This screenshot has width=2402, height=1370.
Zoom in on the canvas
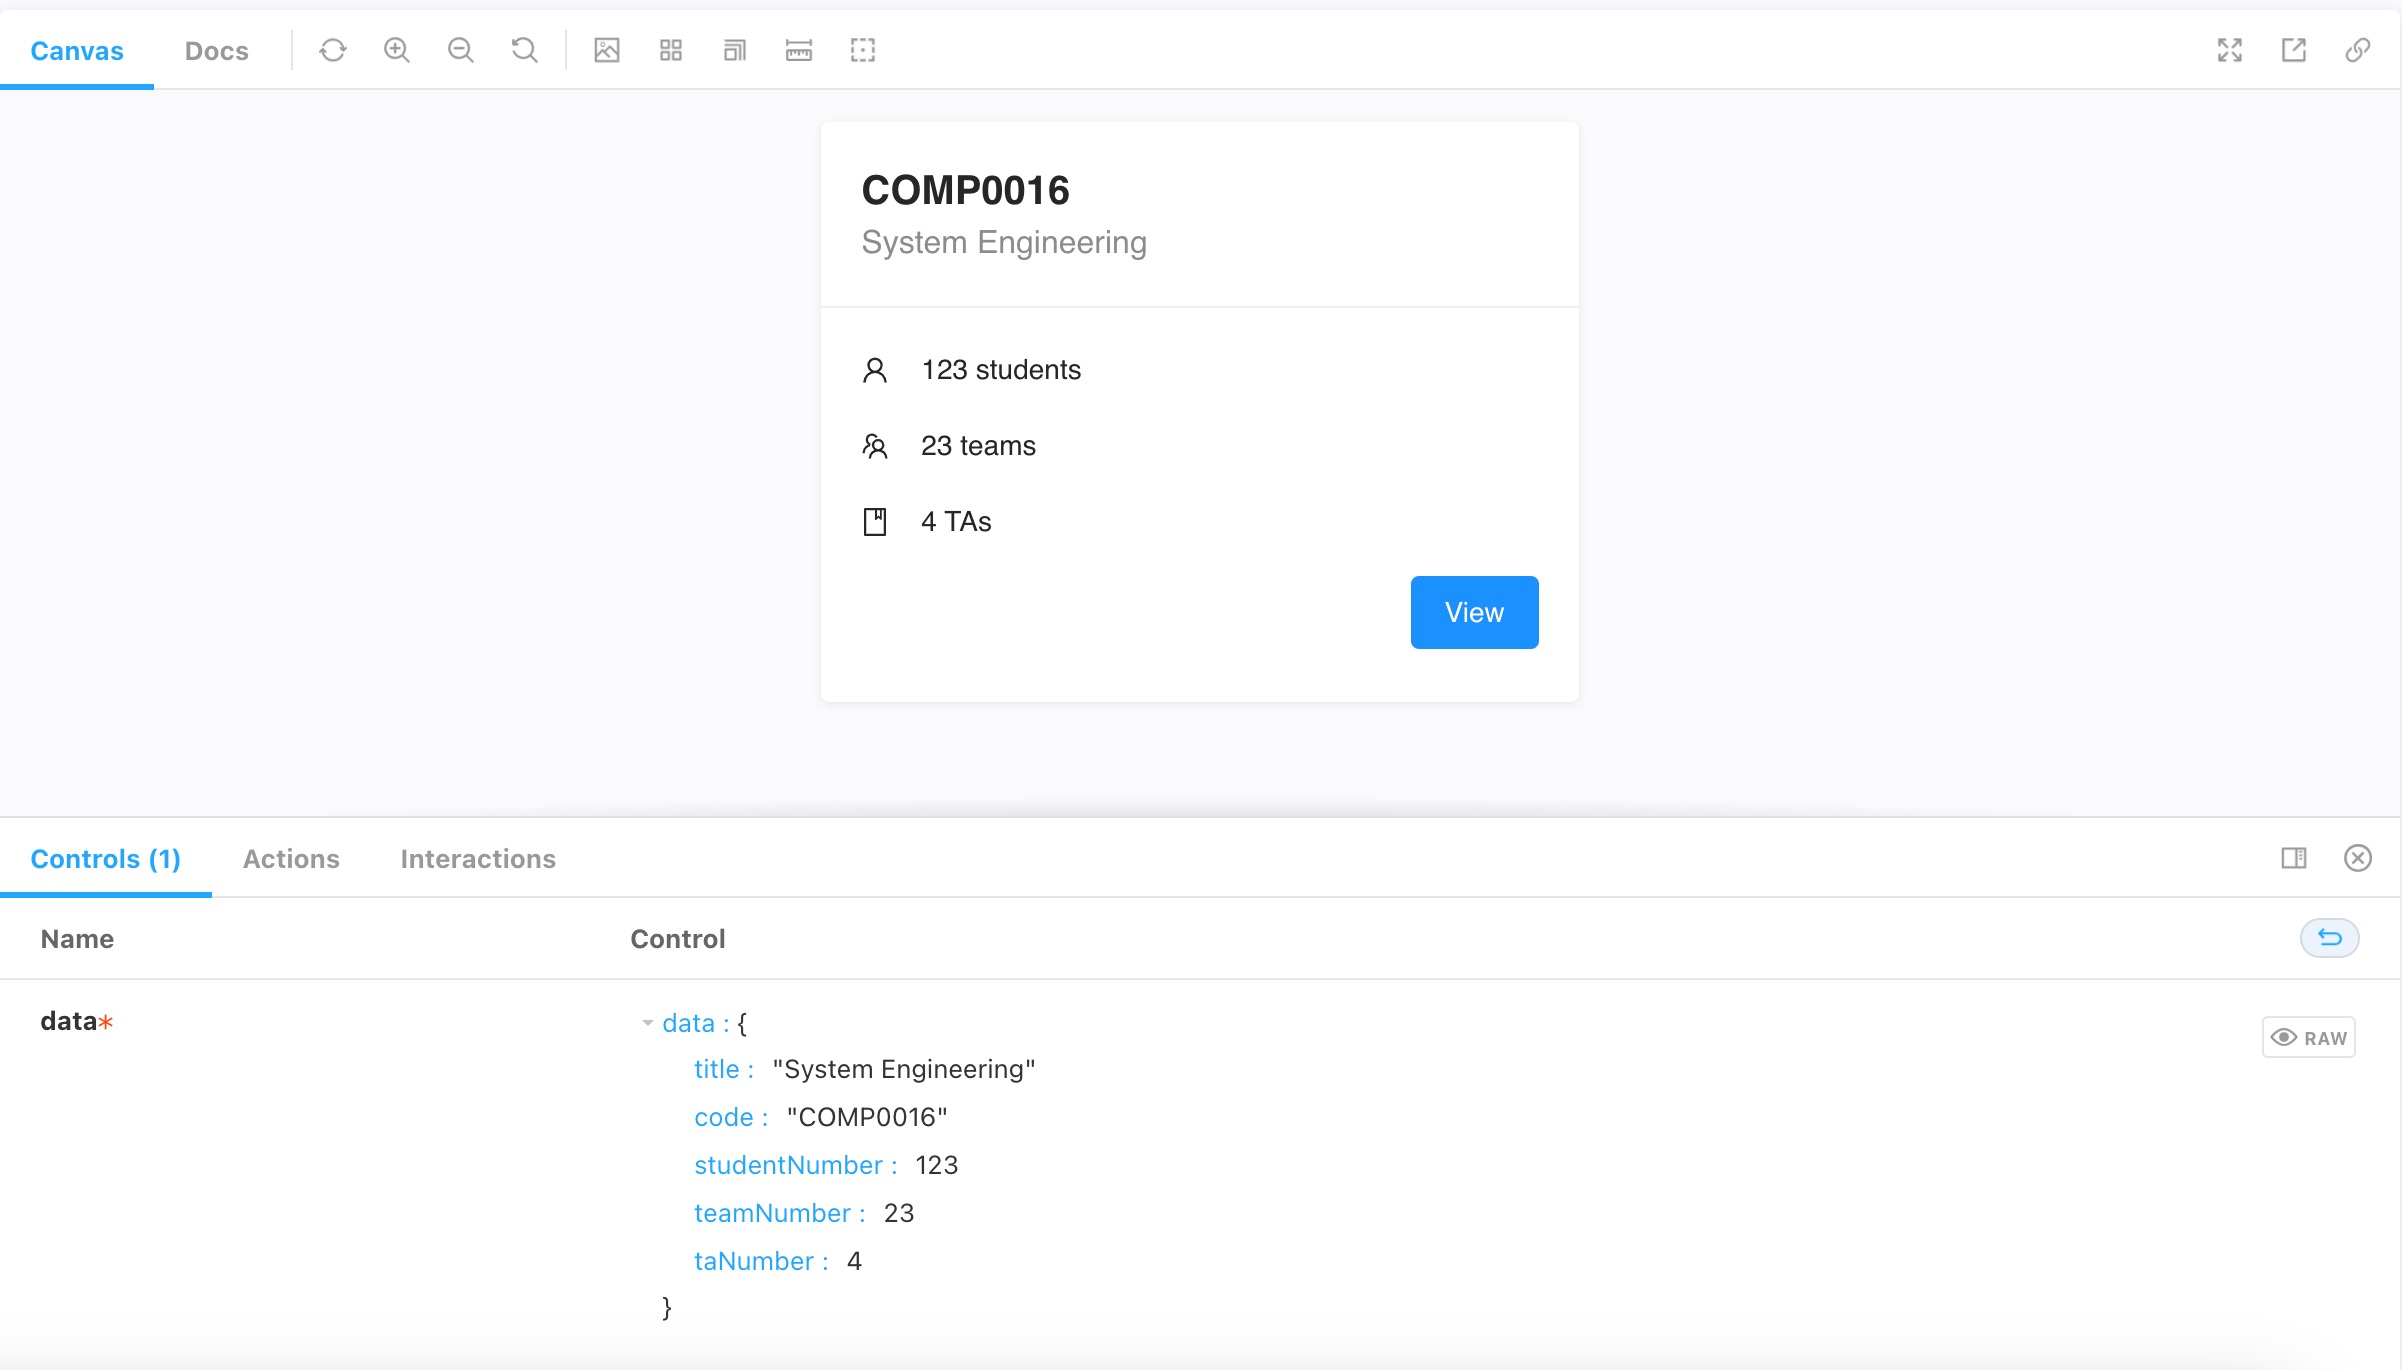click(x=397, y=50)
